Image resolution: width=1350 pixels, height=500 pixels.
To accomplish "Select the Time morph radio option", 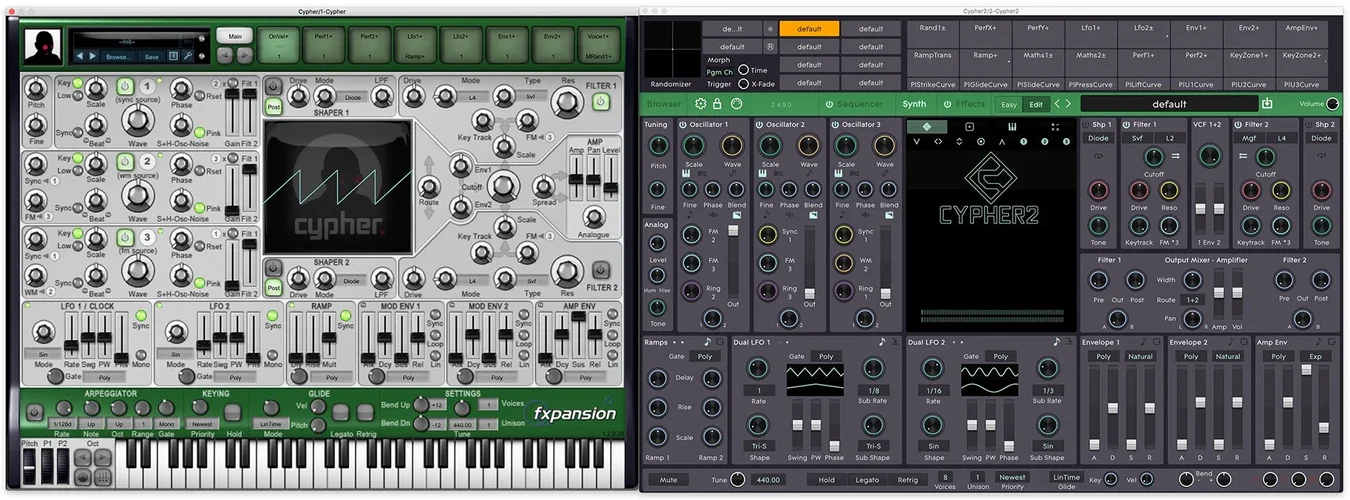I will point(745,71).
